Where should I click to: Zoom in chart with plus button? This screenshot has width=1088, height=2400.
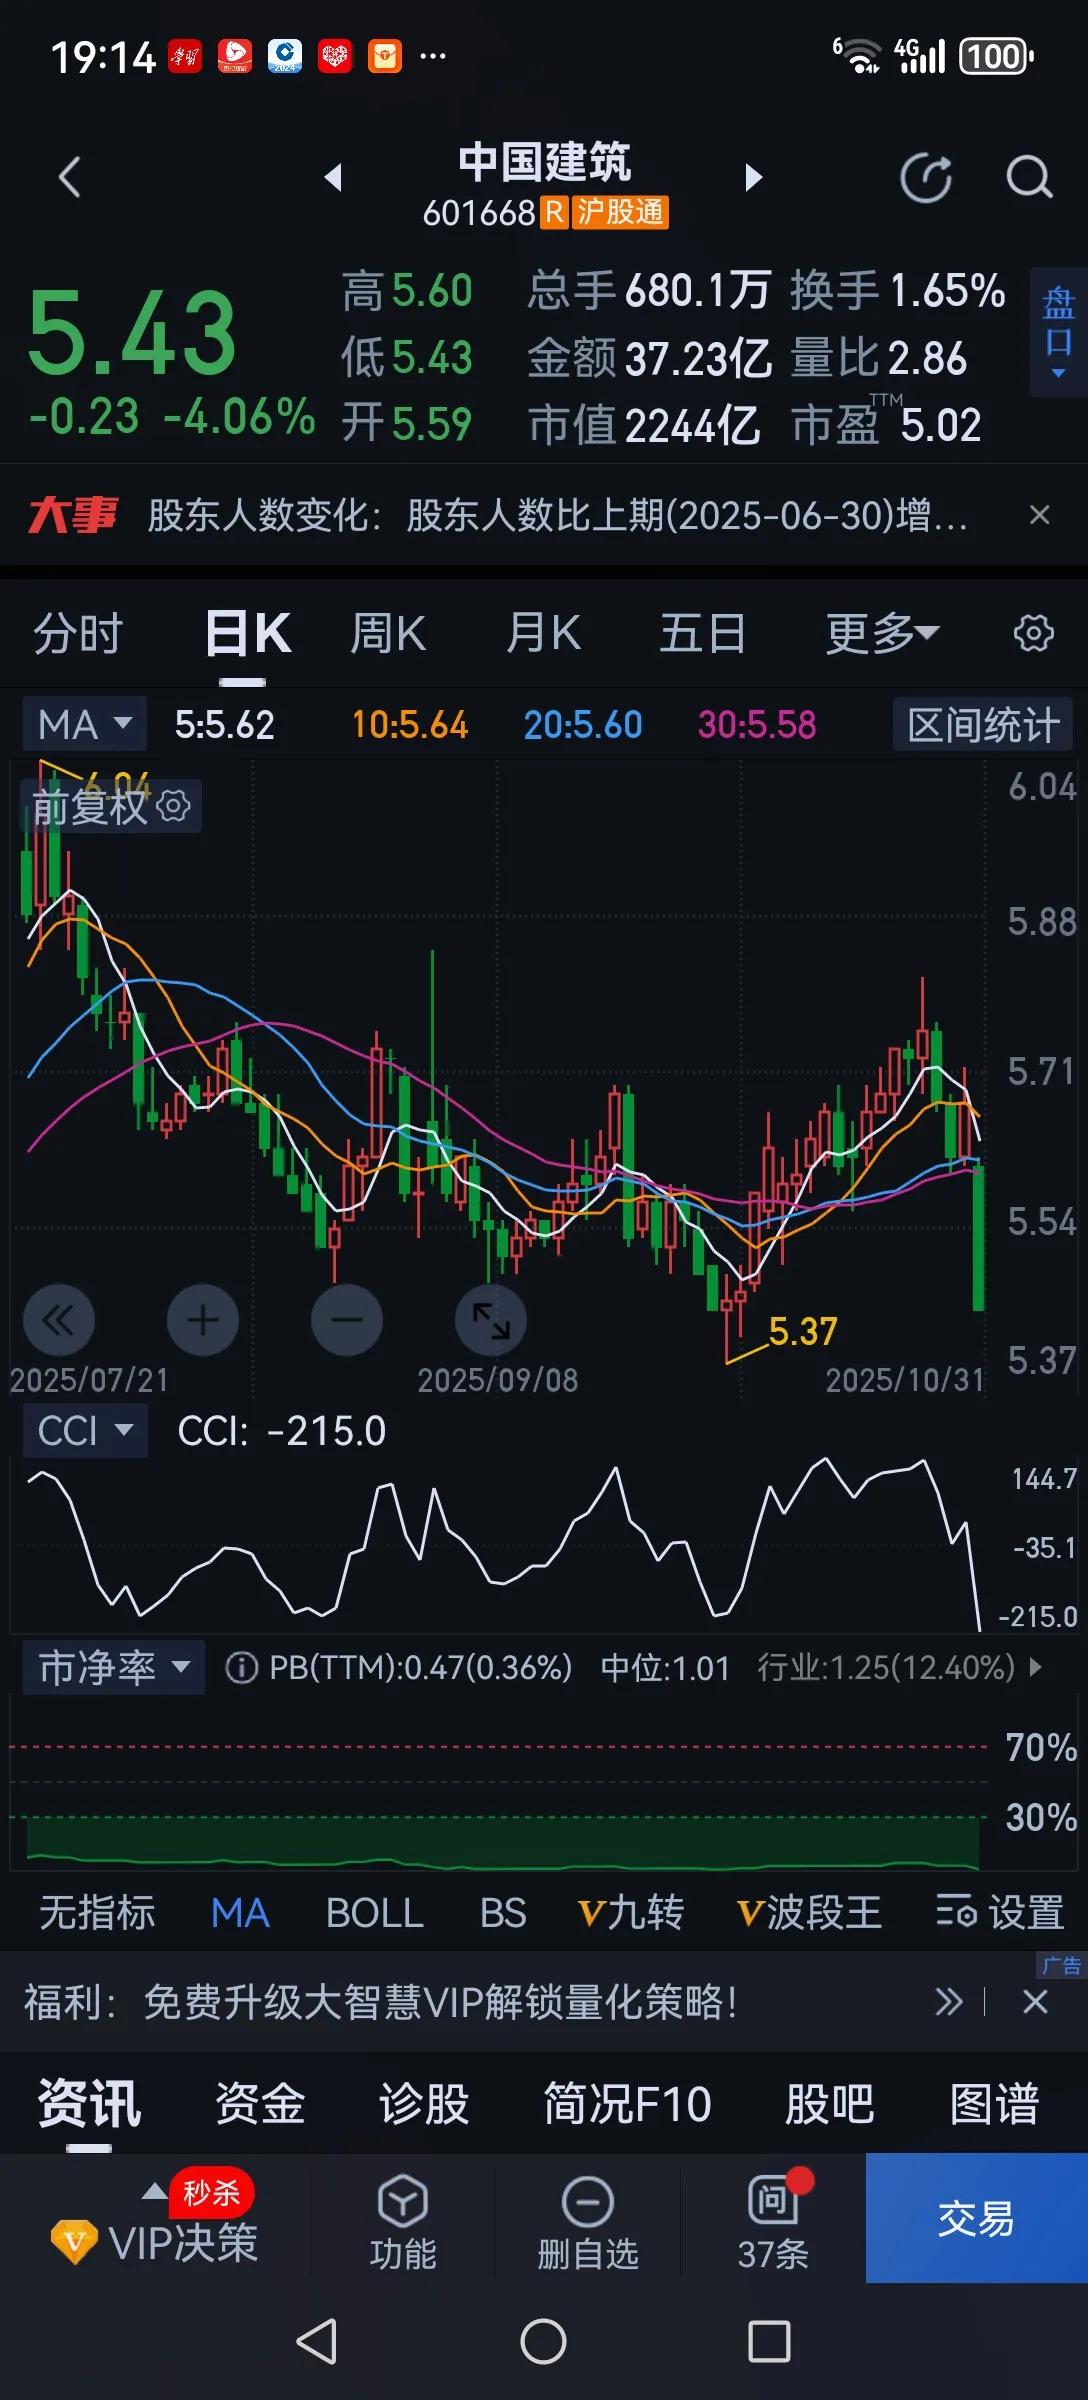[203, 1320]
